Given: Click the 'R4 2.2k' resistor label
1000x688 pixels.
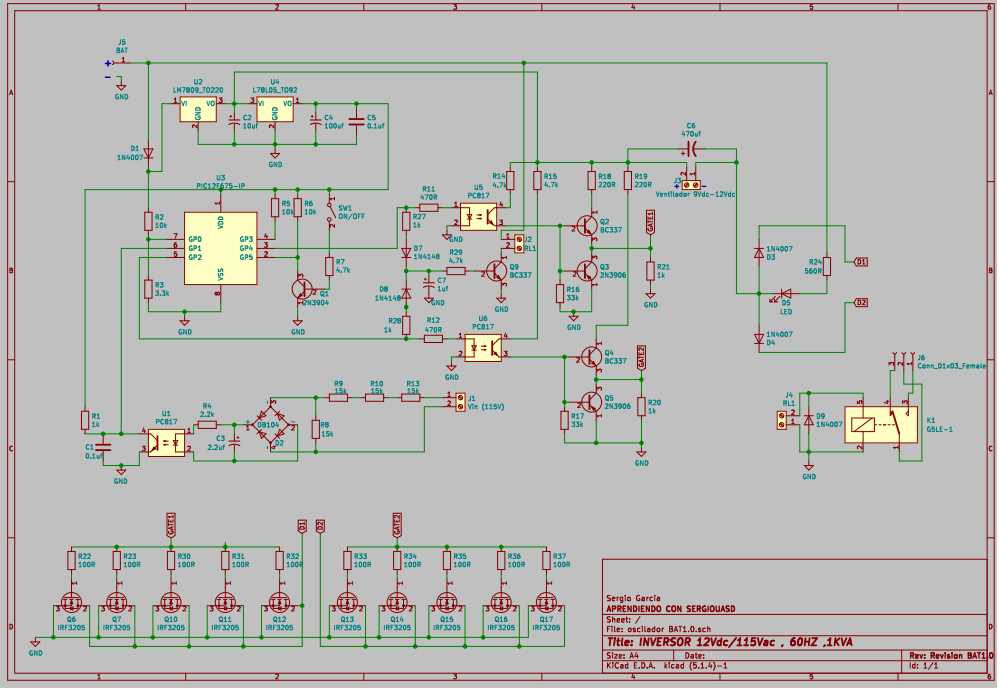Looking at the screenshot, I should coord(207,410).
